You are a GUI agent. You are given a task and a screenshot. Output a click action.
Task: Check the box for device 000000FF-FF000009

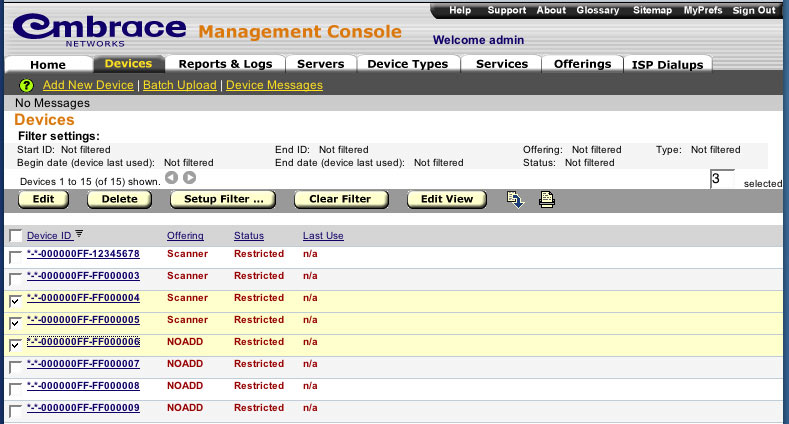coord(16,410)
